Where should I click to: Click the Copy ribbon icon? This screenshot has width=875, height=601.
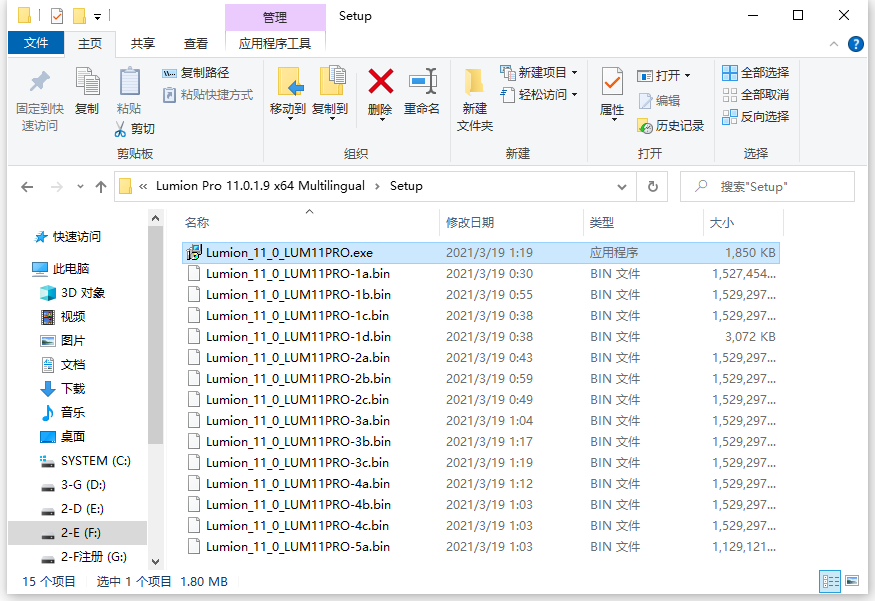pos(88,81)
